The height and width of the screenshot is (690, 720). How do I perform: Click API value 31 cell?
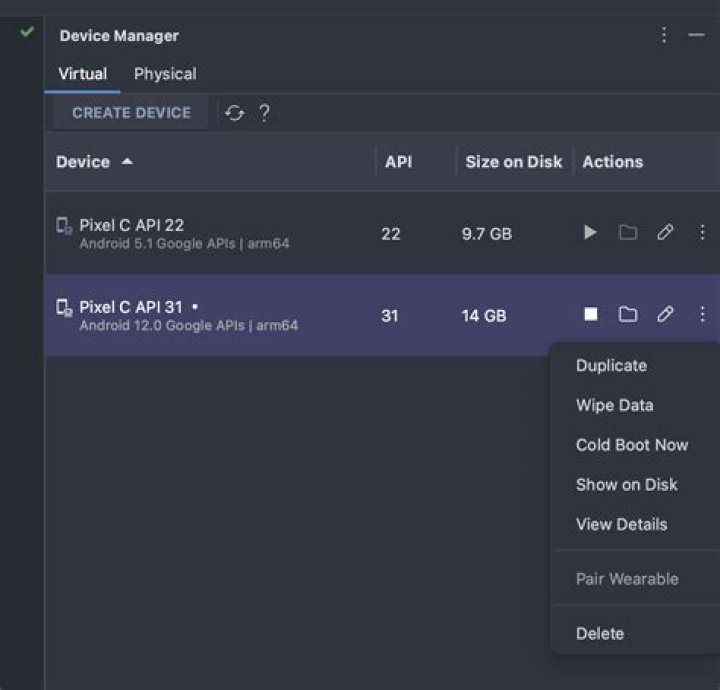click(x=390, y=316)
